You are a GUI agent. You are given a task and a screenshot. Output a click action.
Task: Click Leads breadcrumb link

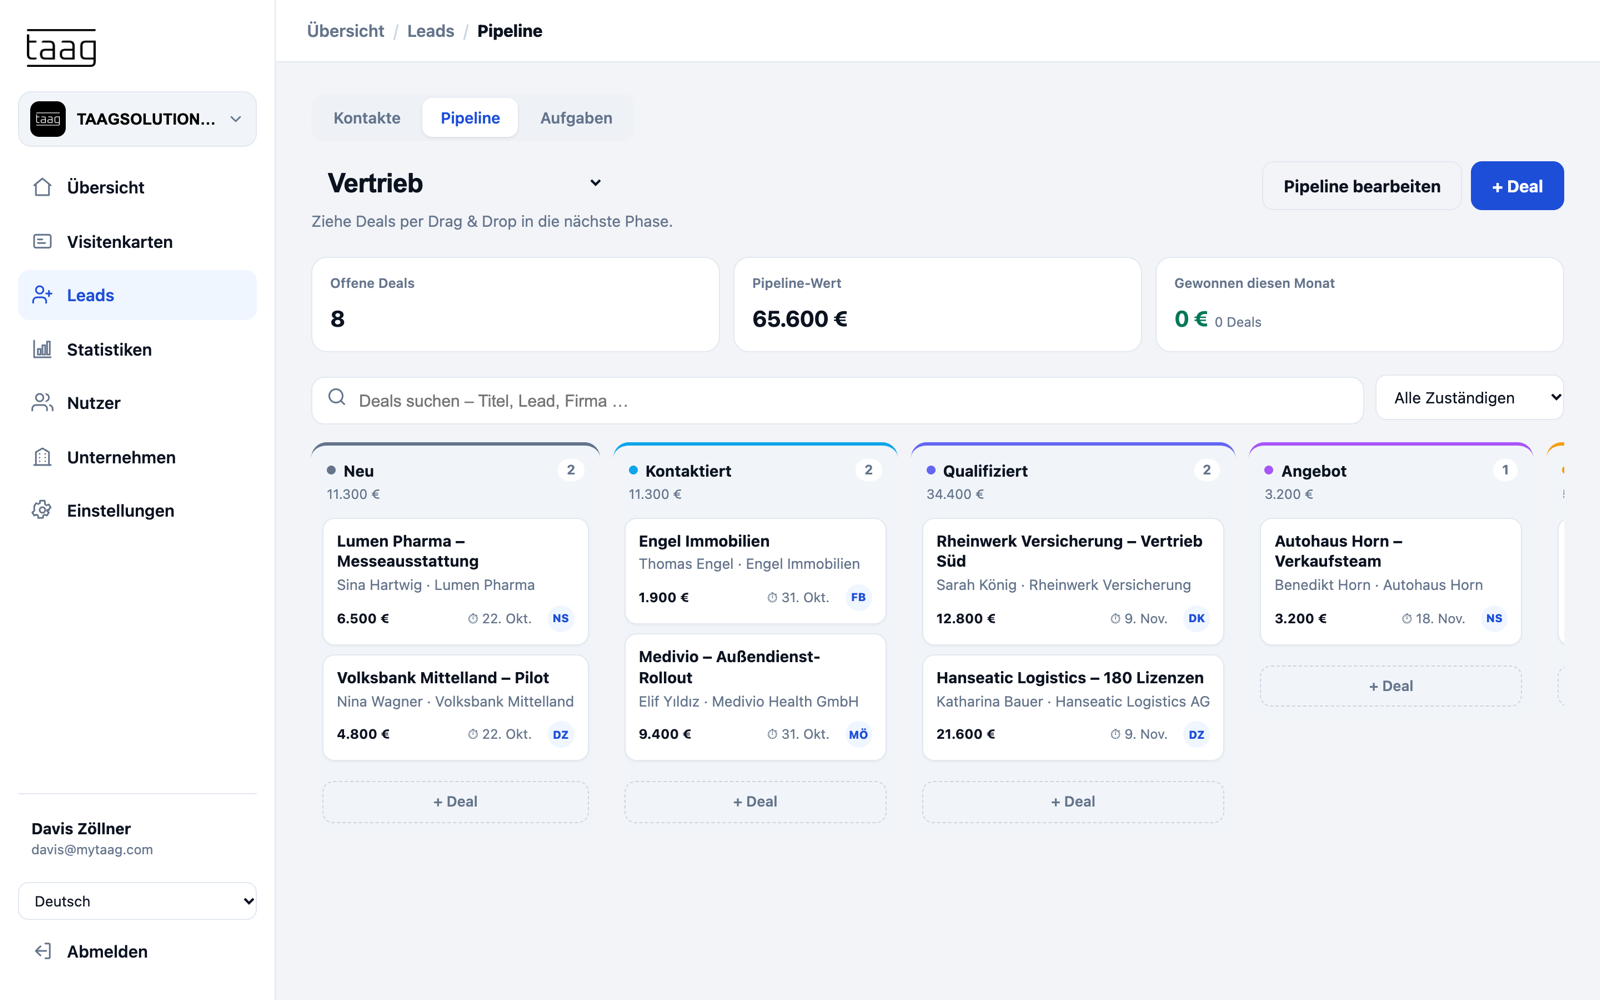430,31
